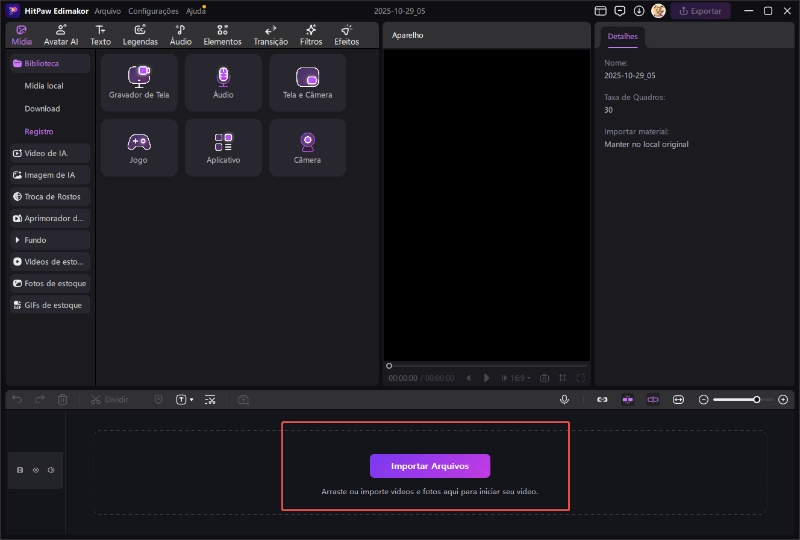Start voice-over with the timeline microphone icon

pyautogui.click(x=564, y=399)
